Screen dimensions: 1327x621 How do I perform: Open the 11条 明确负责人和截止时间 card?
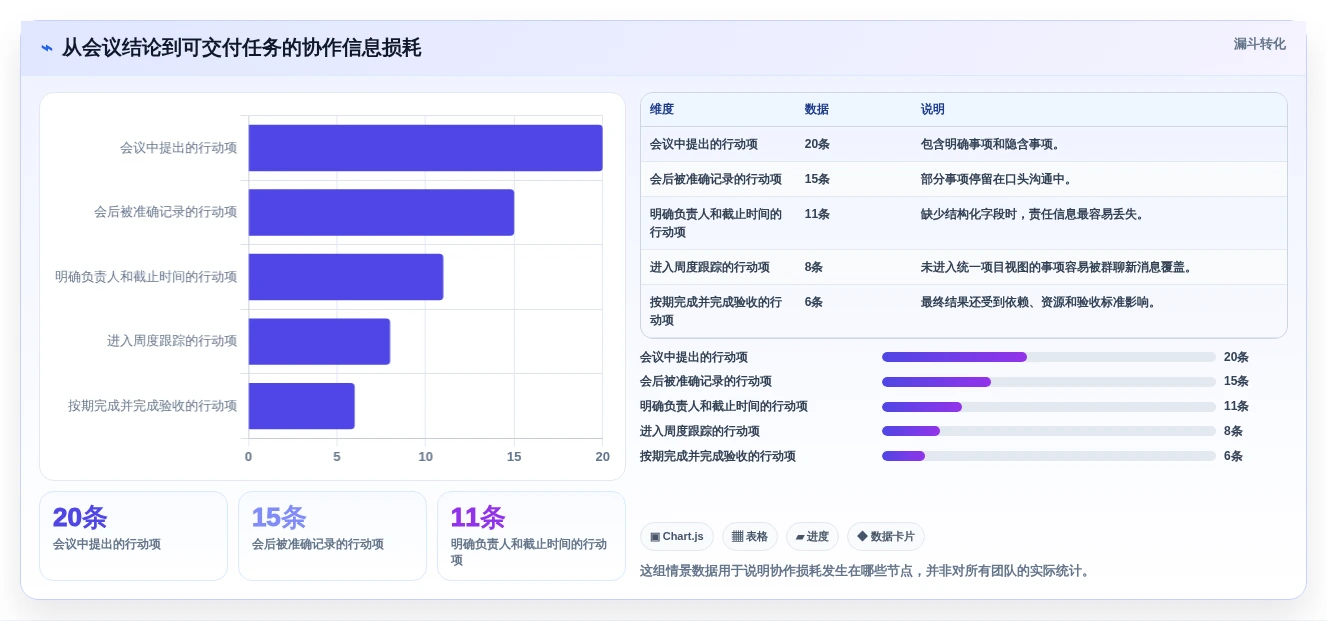[x=531, y=535]
